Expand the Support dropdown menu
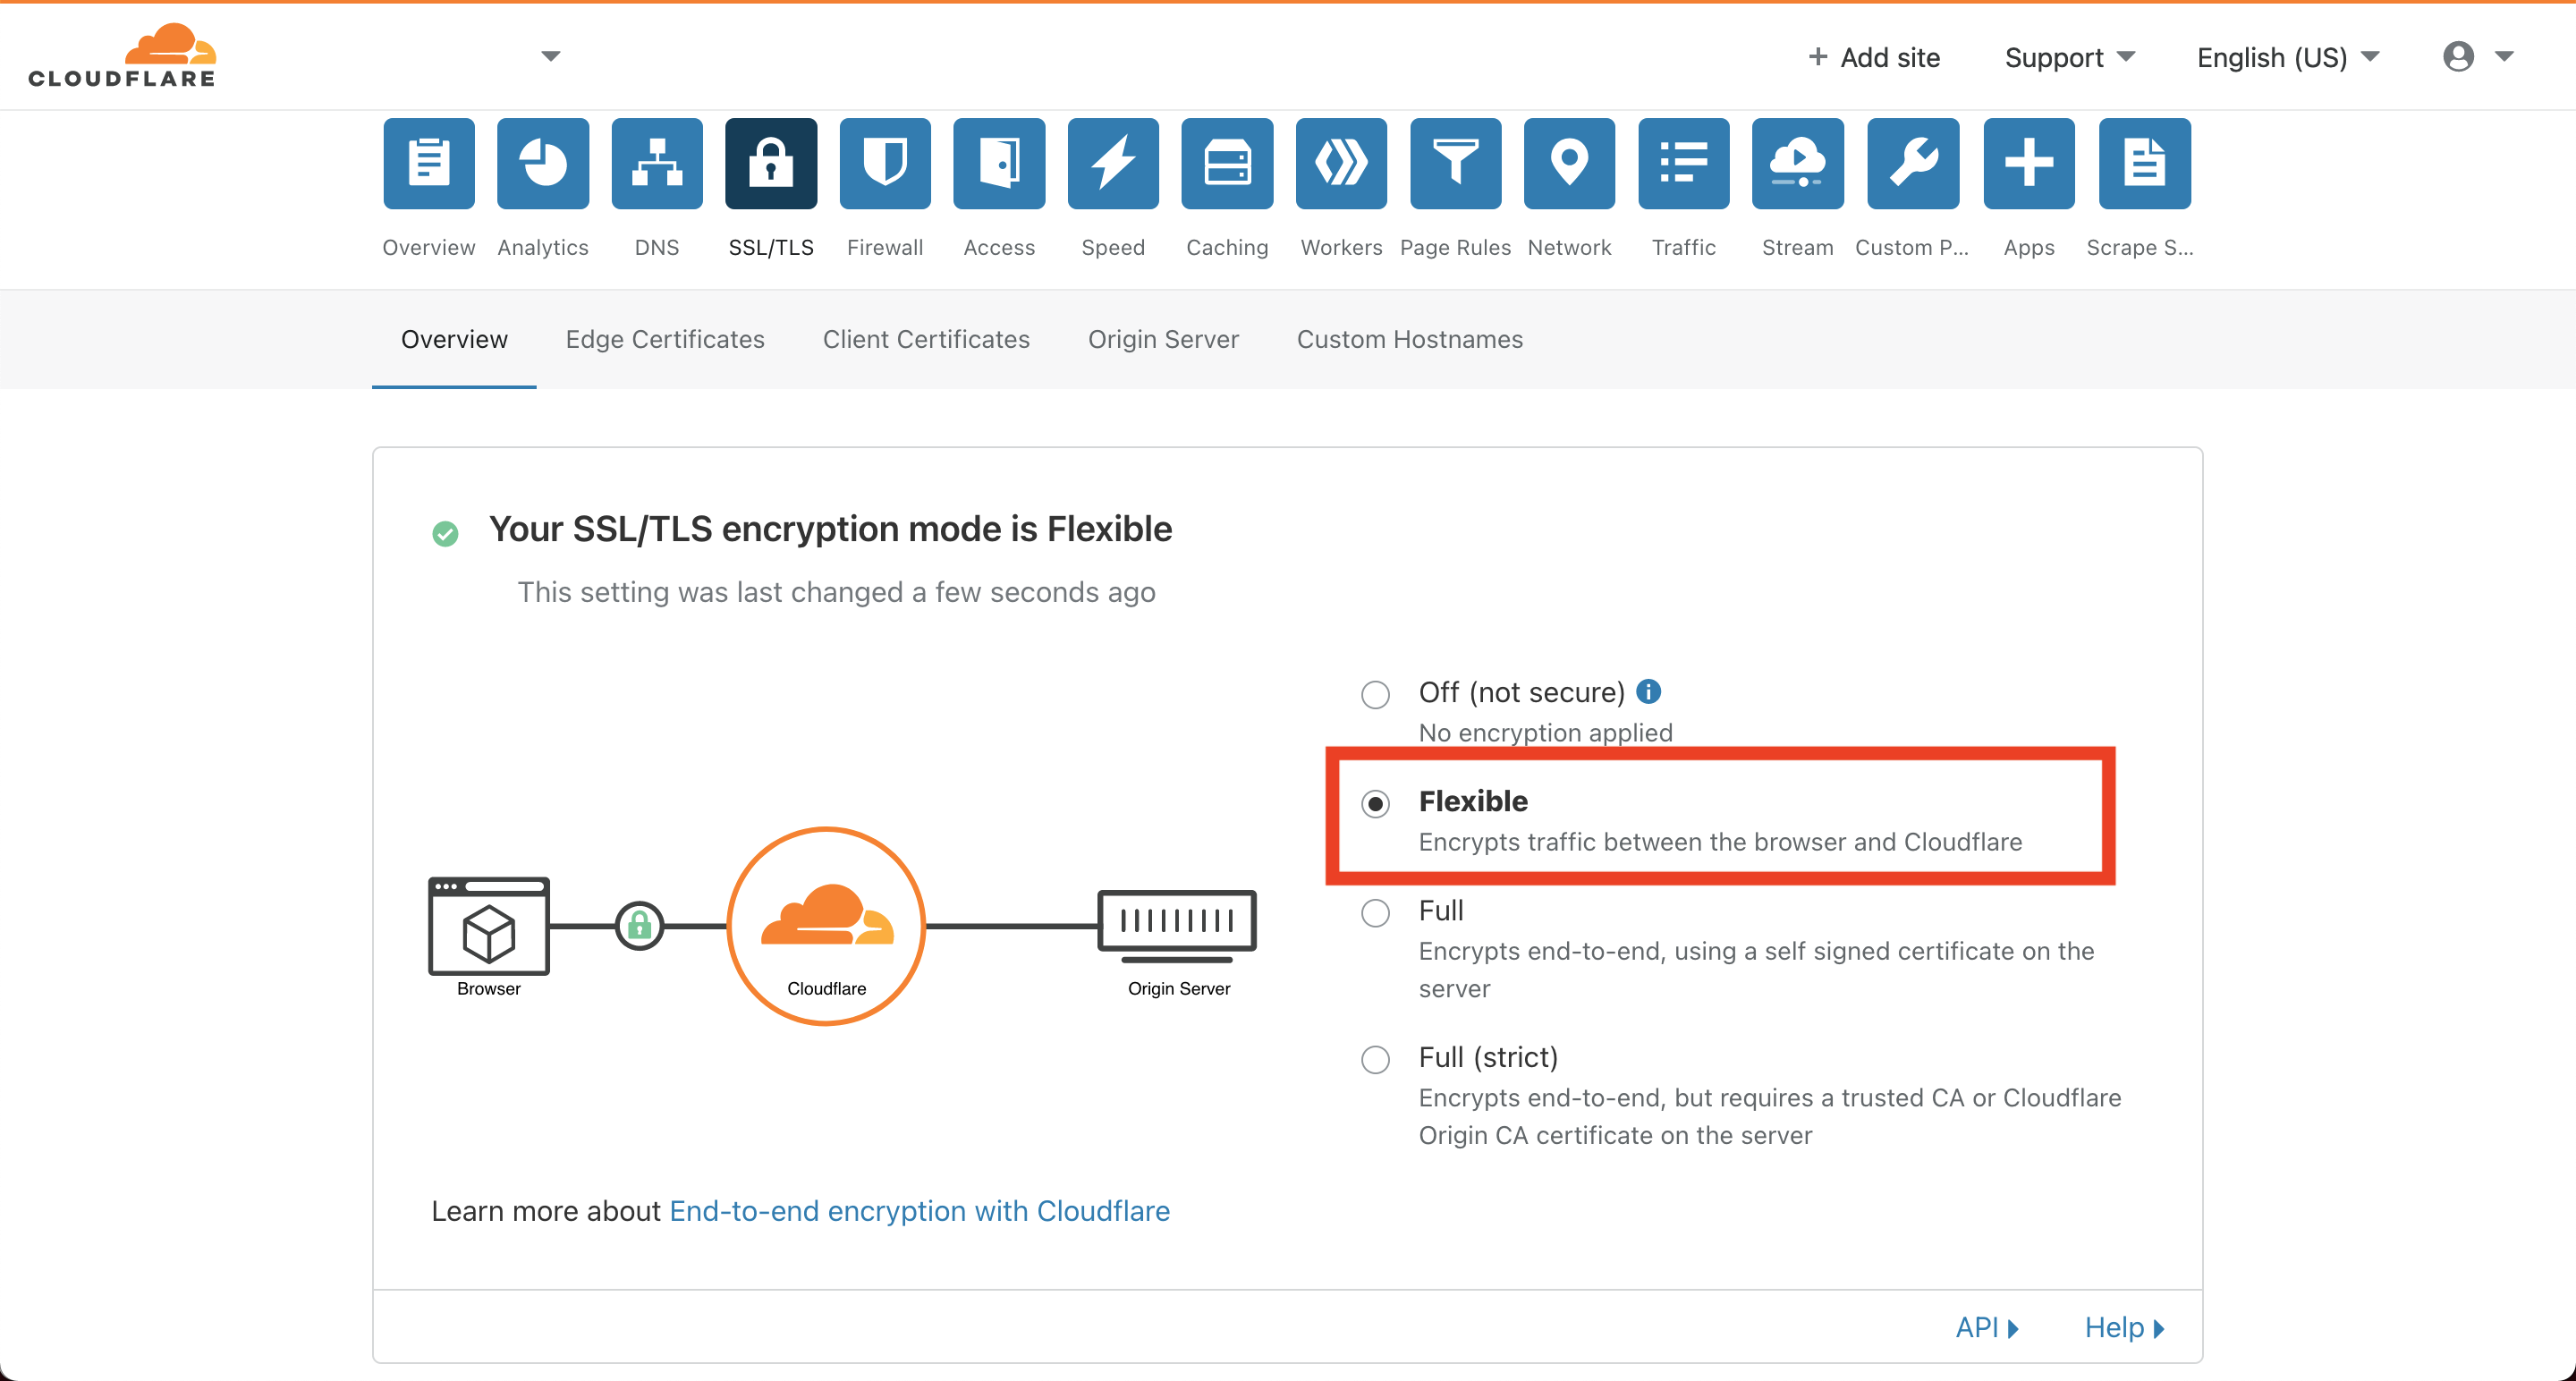Viewport: 2576px width, 1381px height. tap(2069, 57)
